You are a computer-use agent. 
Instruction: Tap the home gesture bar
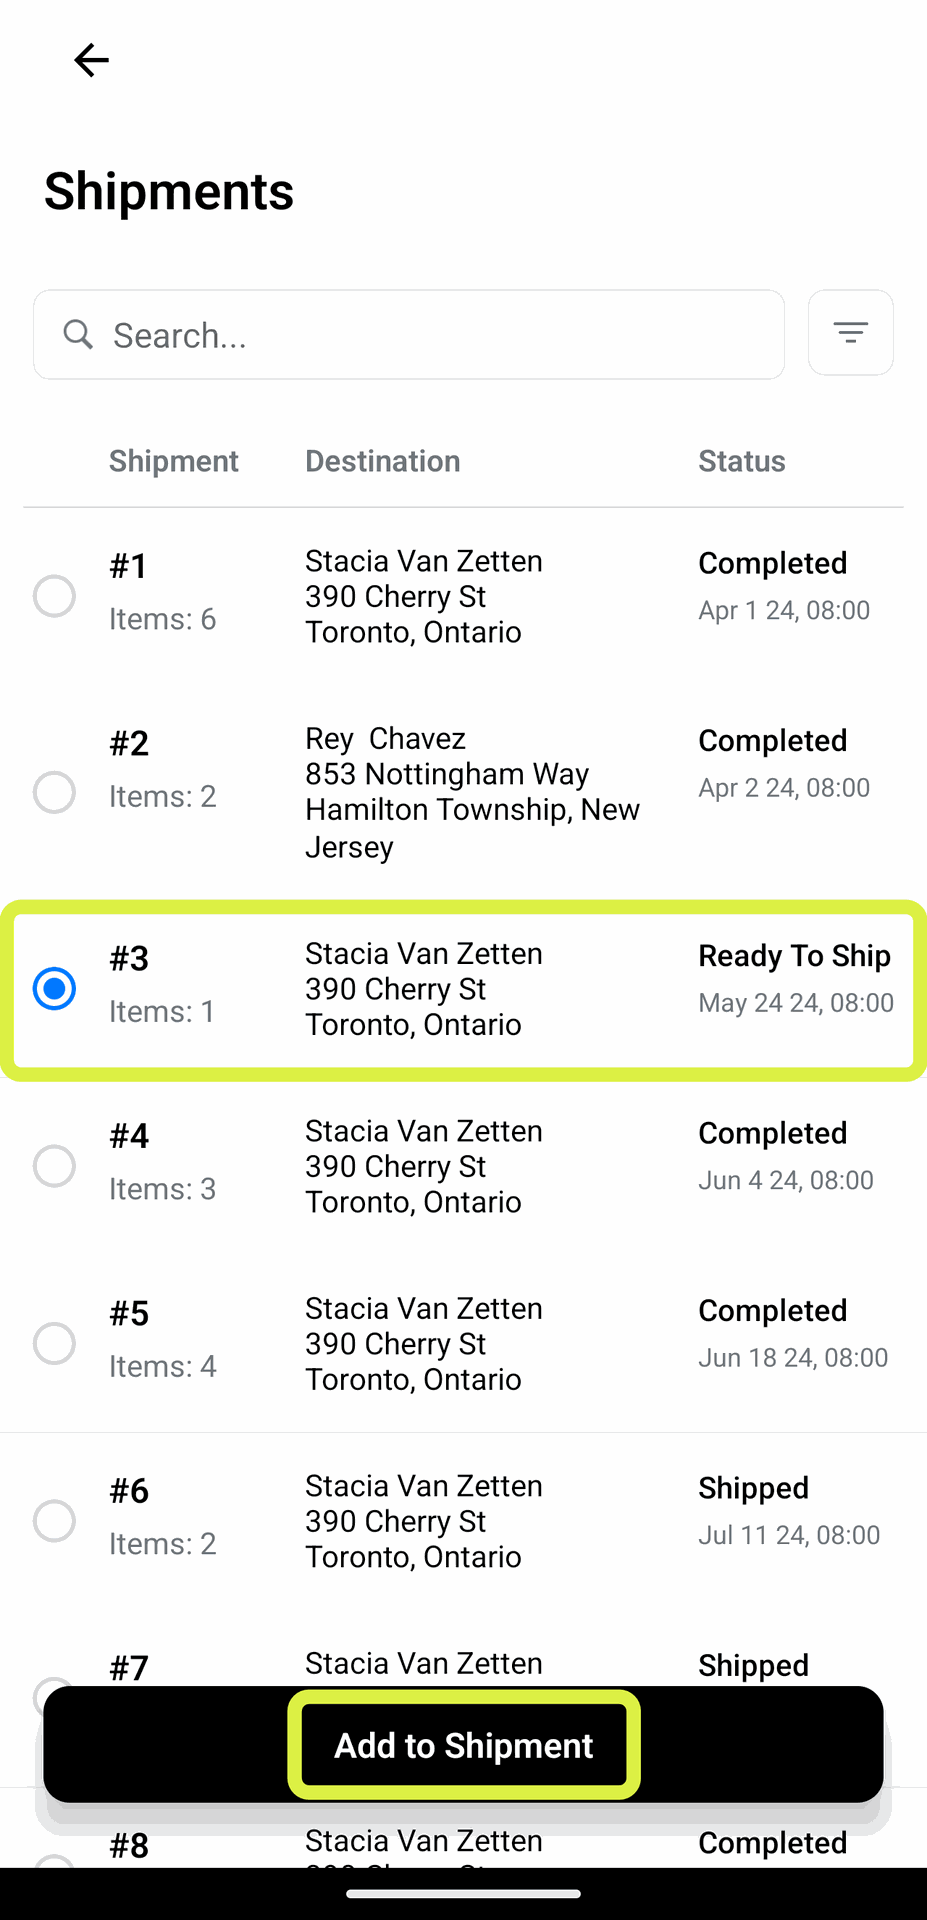pyautogui.click(x=463, y=1893)
